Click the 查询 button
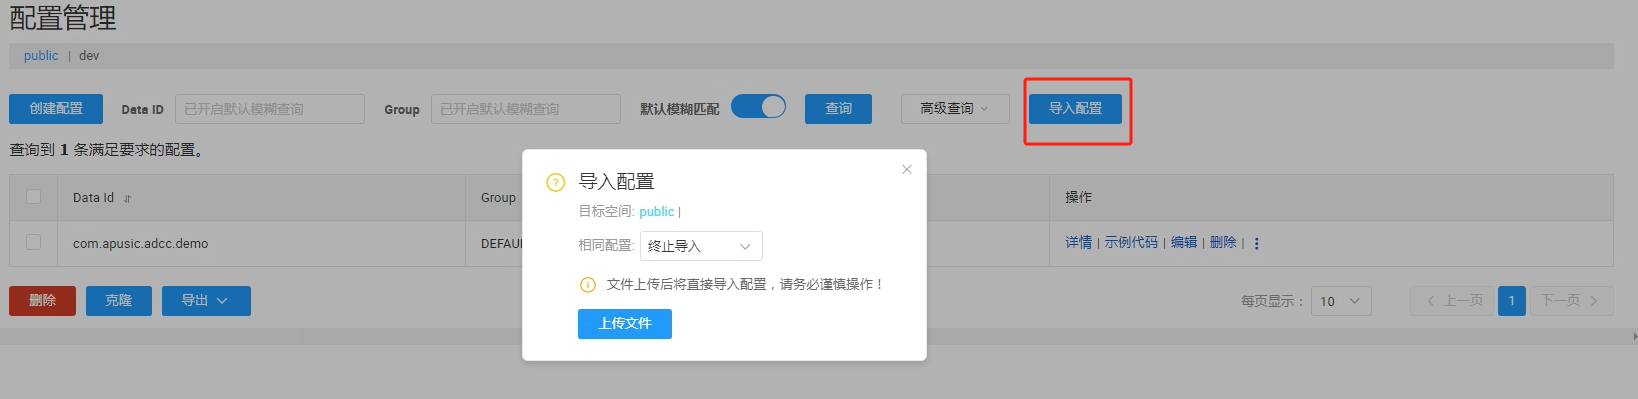The image size is (1638, 399). pyautogui.click(x=838, y=109)
